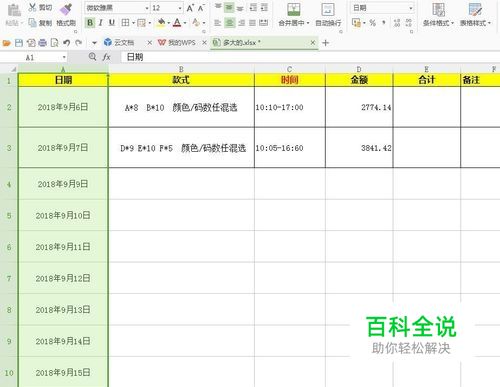Screen dimensions: 500x387
Task: Click the fill color paint bucket
Action: pos(161,23)
